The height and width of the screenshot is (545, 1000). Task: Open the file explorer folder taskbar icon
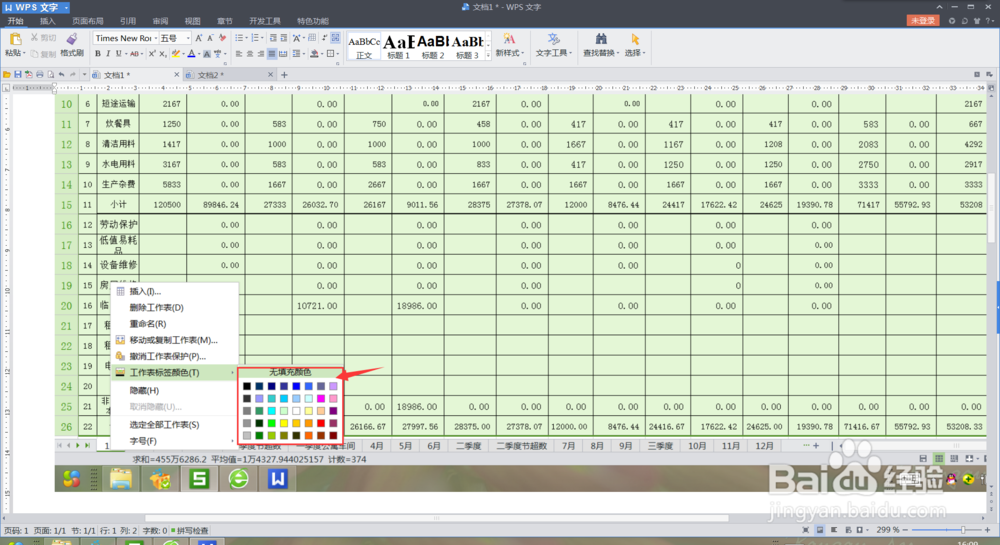click(121, 478)
